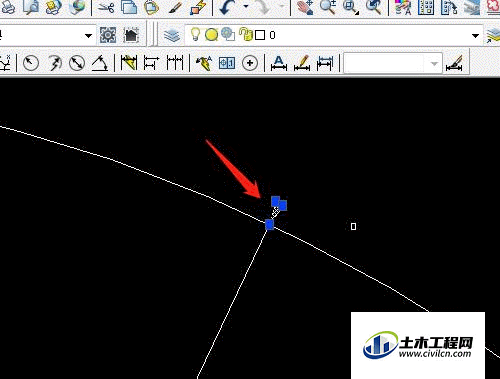Open the Zoom Window flyout
Image resolution: width=500 pixels, height=379 pixels.
(x=350, y=7)
